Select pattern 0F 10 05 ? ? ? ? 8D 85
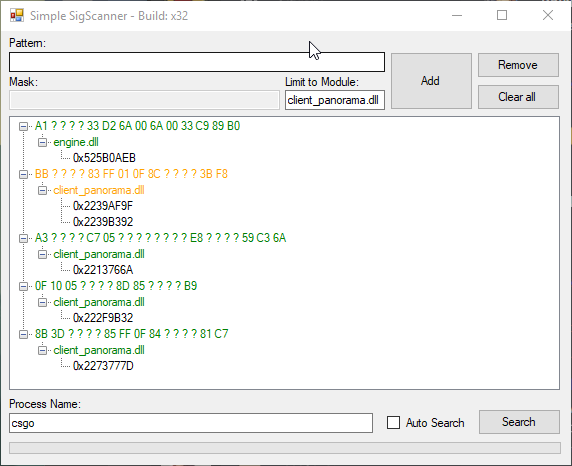This screenshot has height=466, width=572. tap(116, 286)
